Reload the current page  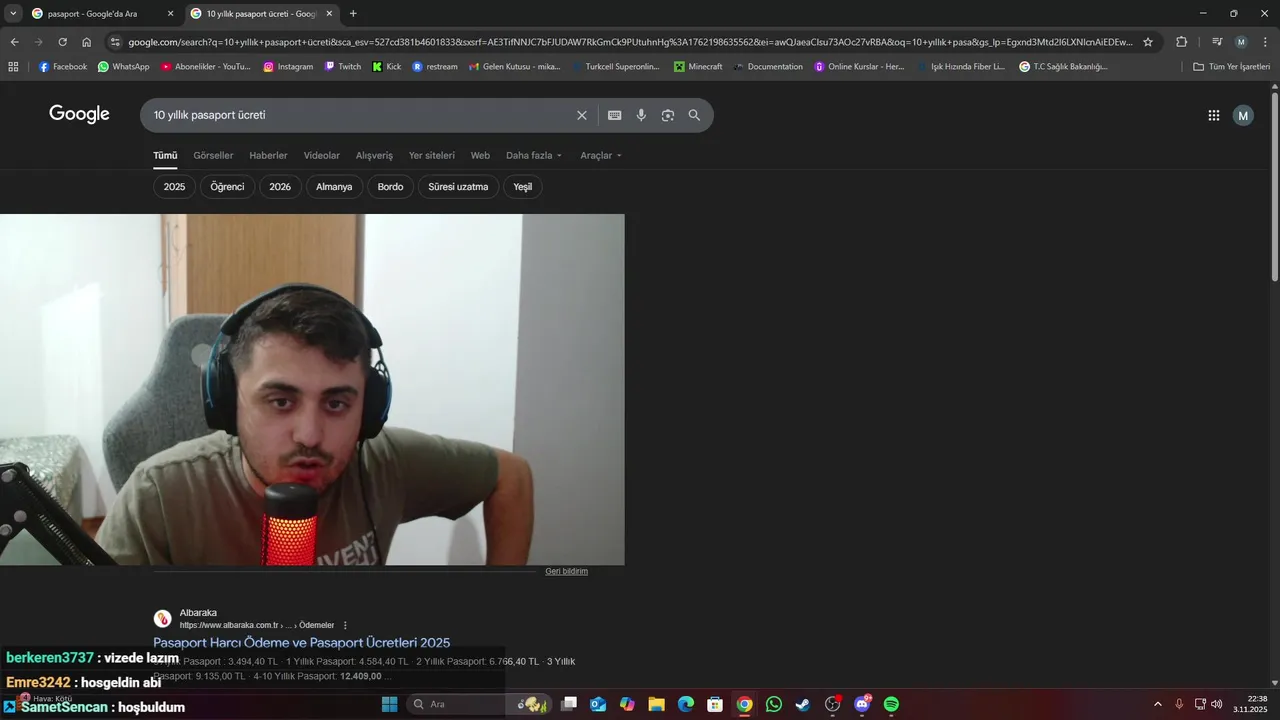(x=62, y=42)
